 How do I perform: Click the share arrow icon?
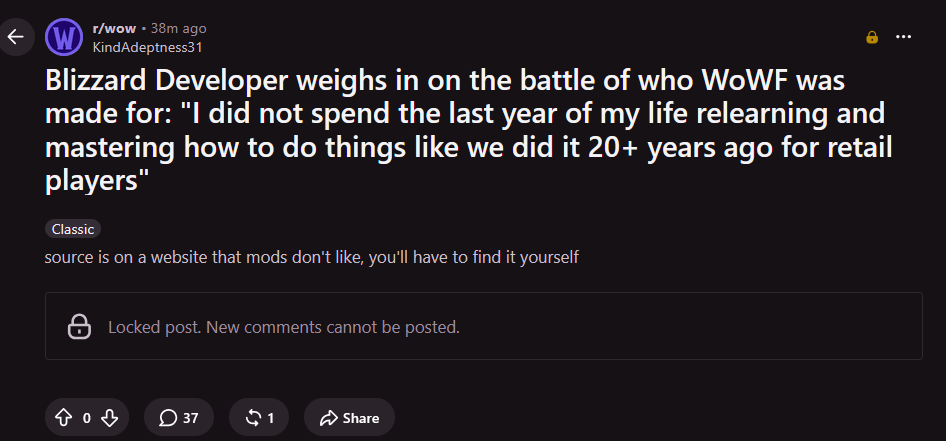(328, 417)
